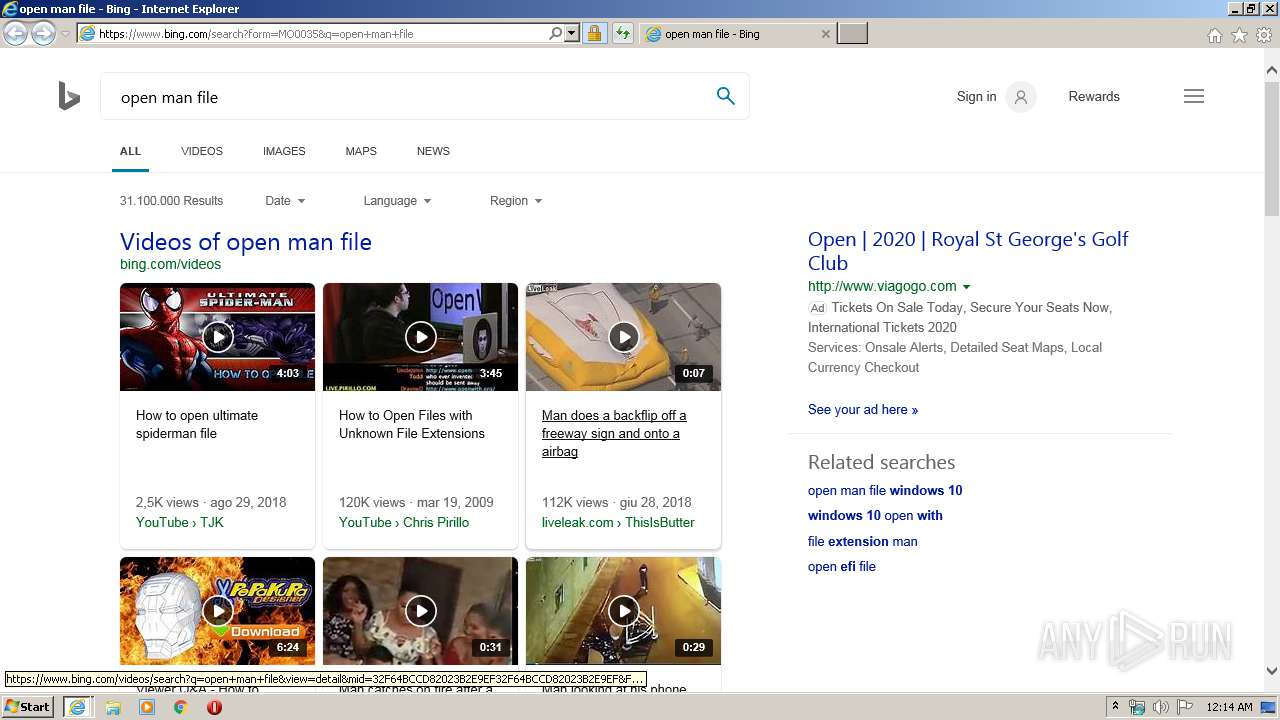Select the 'open man file - Bing' browser tab
Viewport: 1280px width, 720px height.
coord(737,34)
